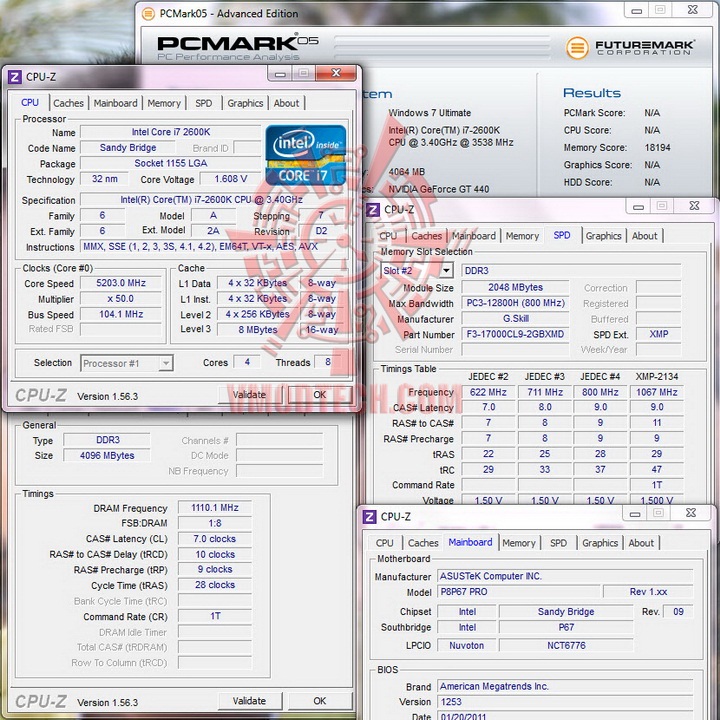The width and height of the screenshot is (720, 720).
Task: Close the top-left CPU-Z window
Action: (x=336, y=73)
